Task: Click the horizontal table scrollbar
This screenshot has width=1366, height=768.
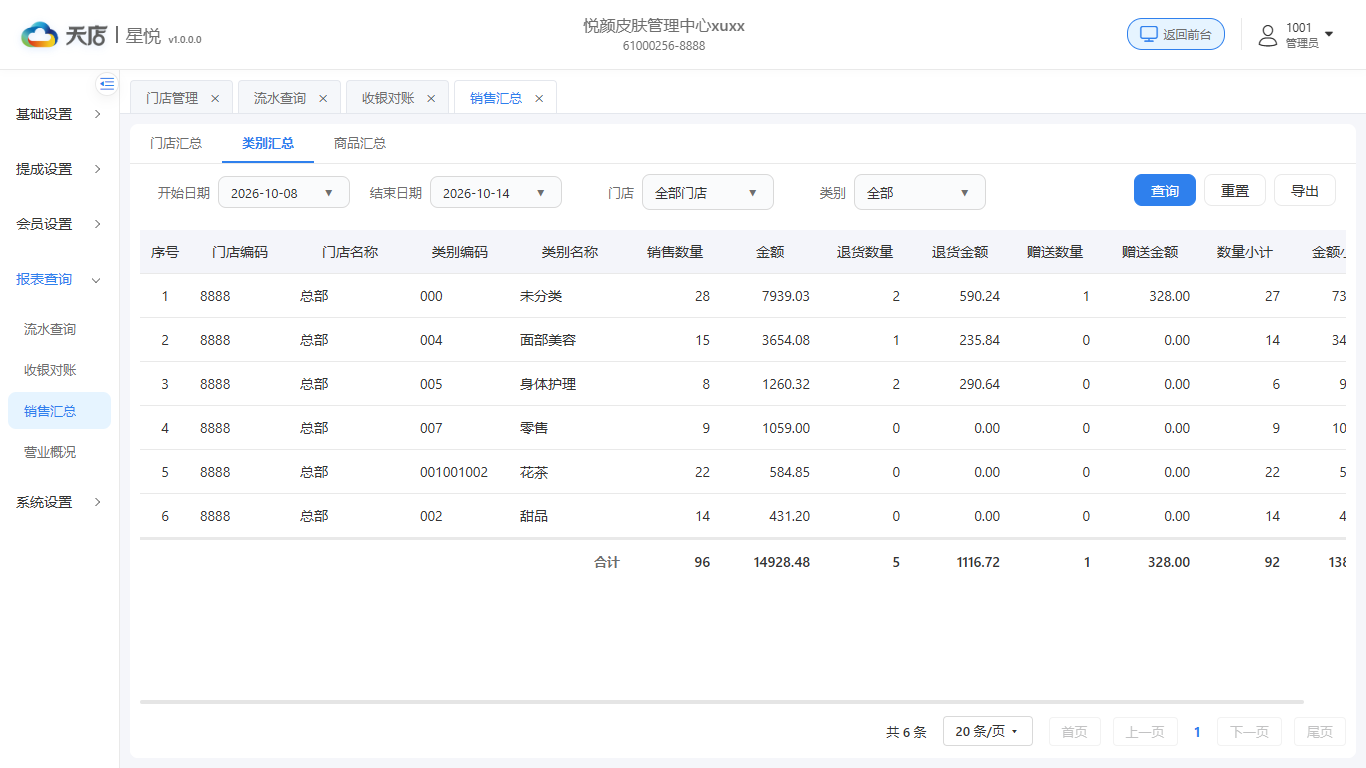Action: coord(722,702)
